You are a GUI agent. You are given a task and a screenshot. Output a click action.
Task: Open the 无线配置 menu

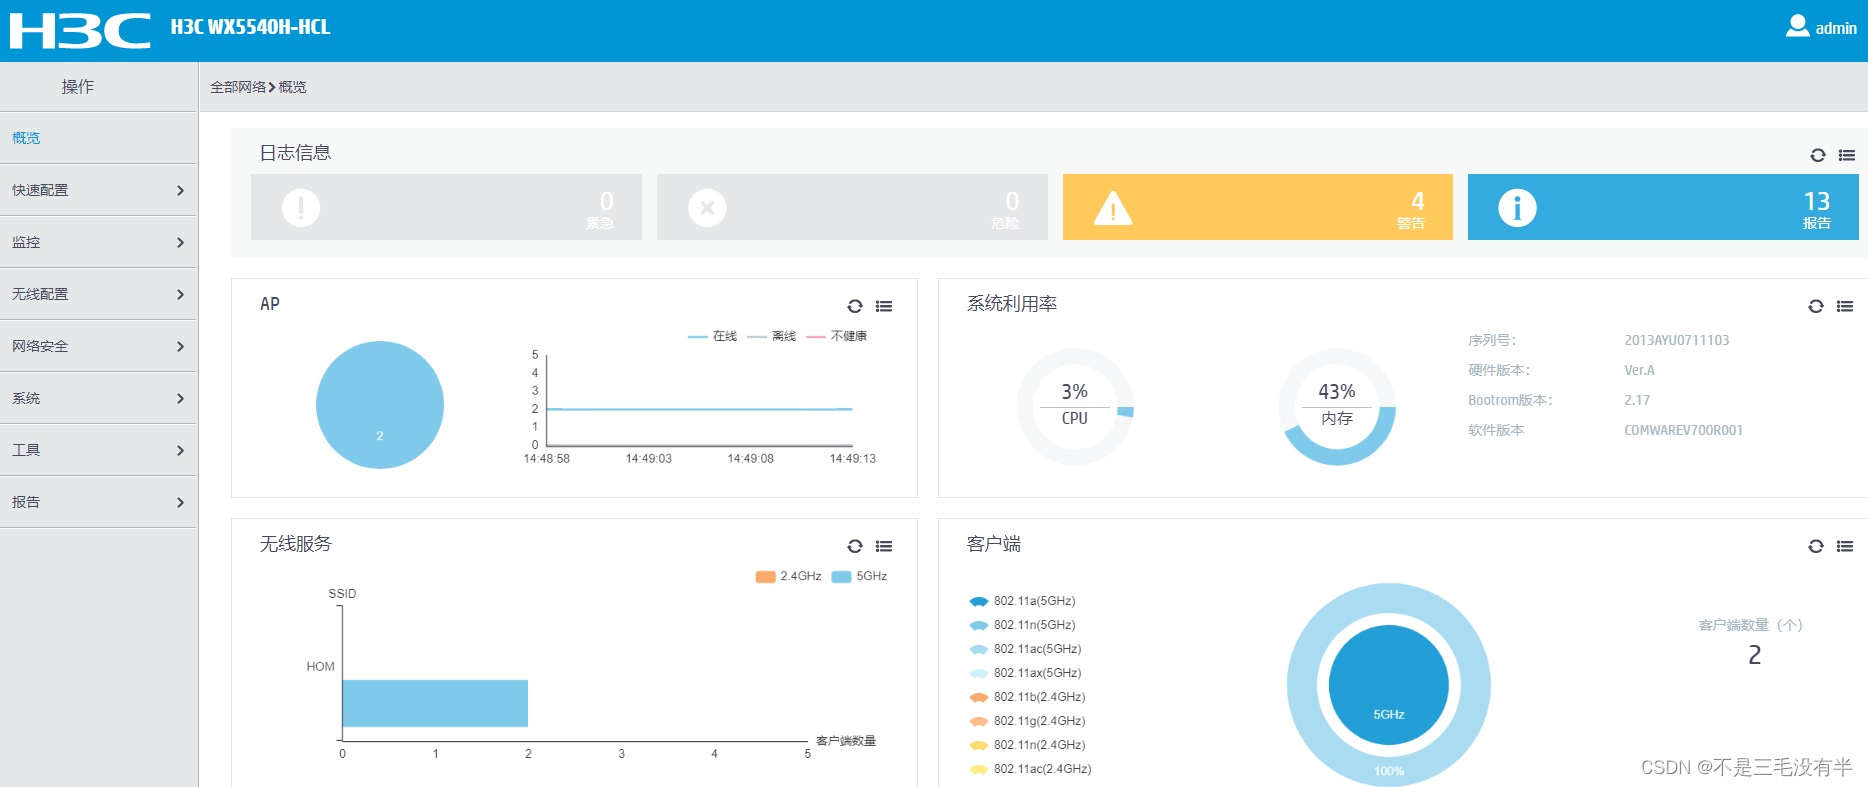pyautogui.click(x=98, y=294)
